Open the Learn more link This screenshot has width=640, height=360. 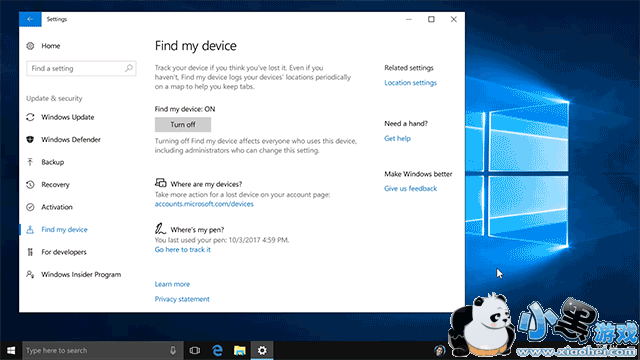pos(172,284)
